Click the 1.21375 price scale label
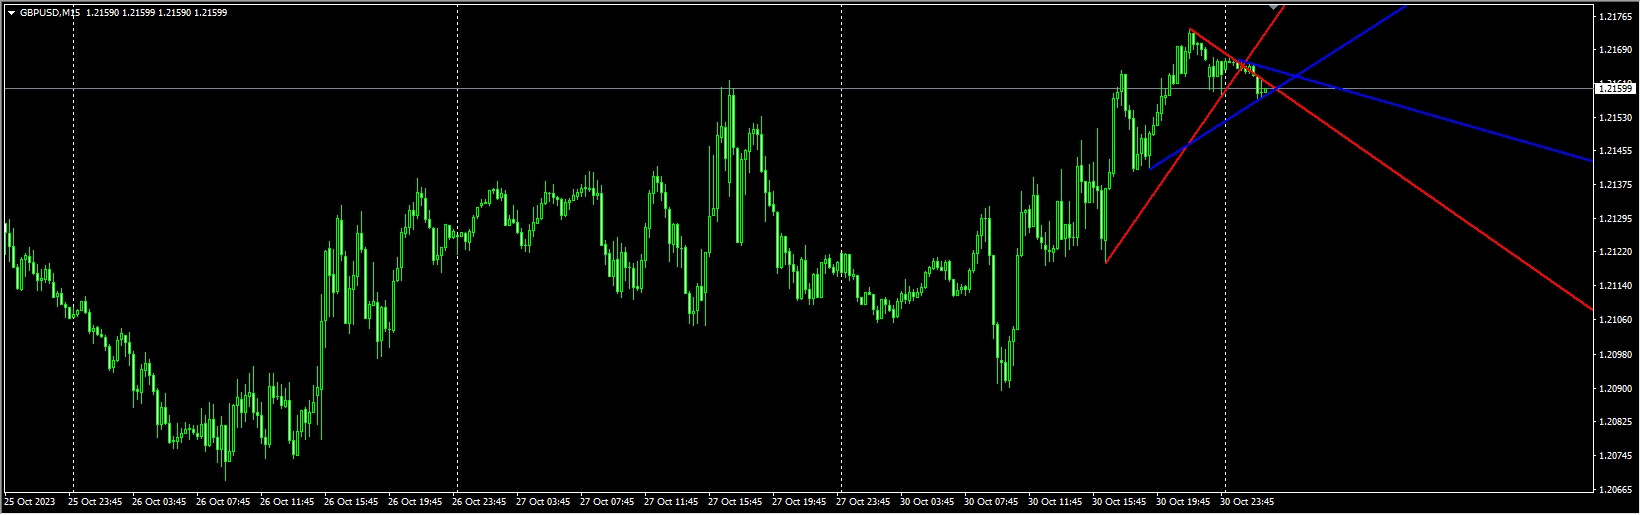 click(x=1614, y=185)
